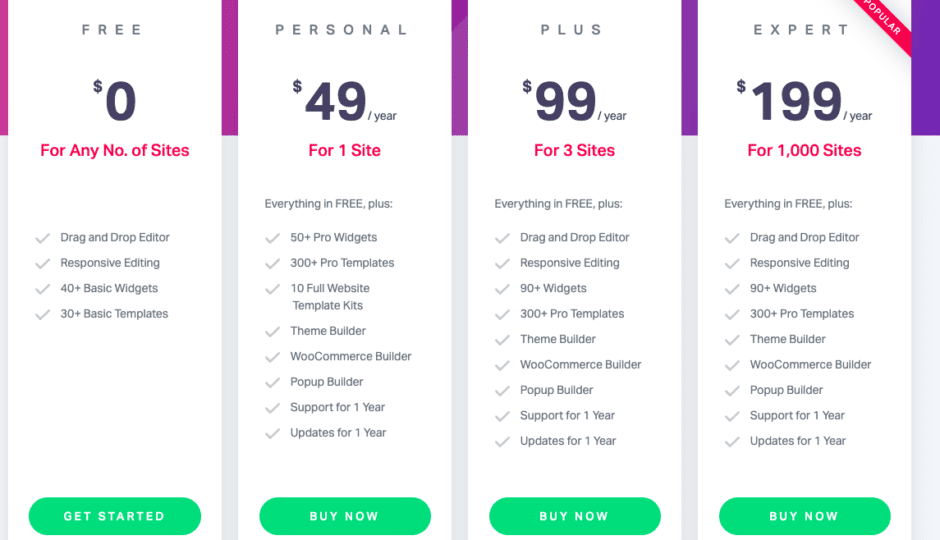Image resolution: width=940 pixels, height=540 pixels.
Task: Click checkmark beside 30+ Basic Templates
Action: 43,315
